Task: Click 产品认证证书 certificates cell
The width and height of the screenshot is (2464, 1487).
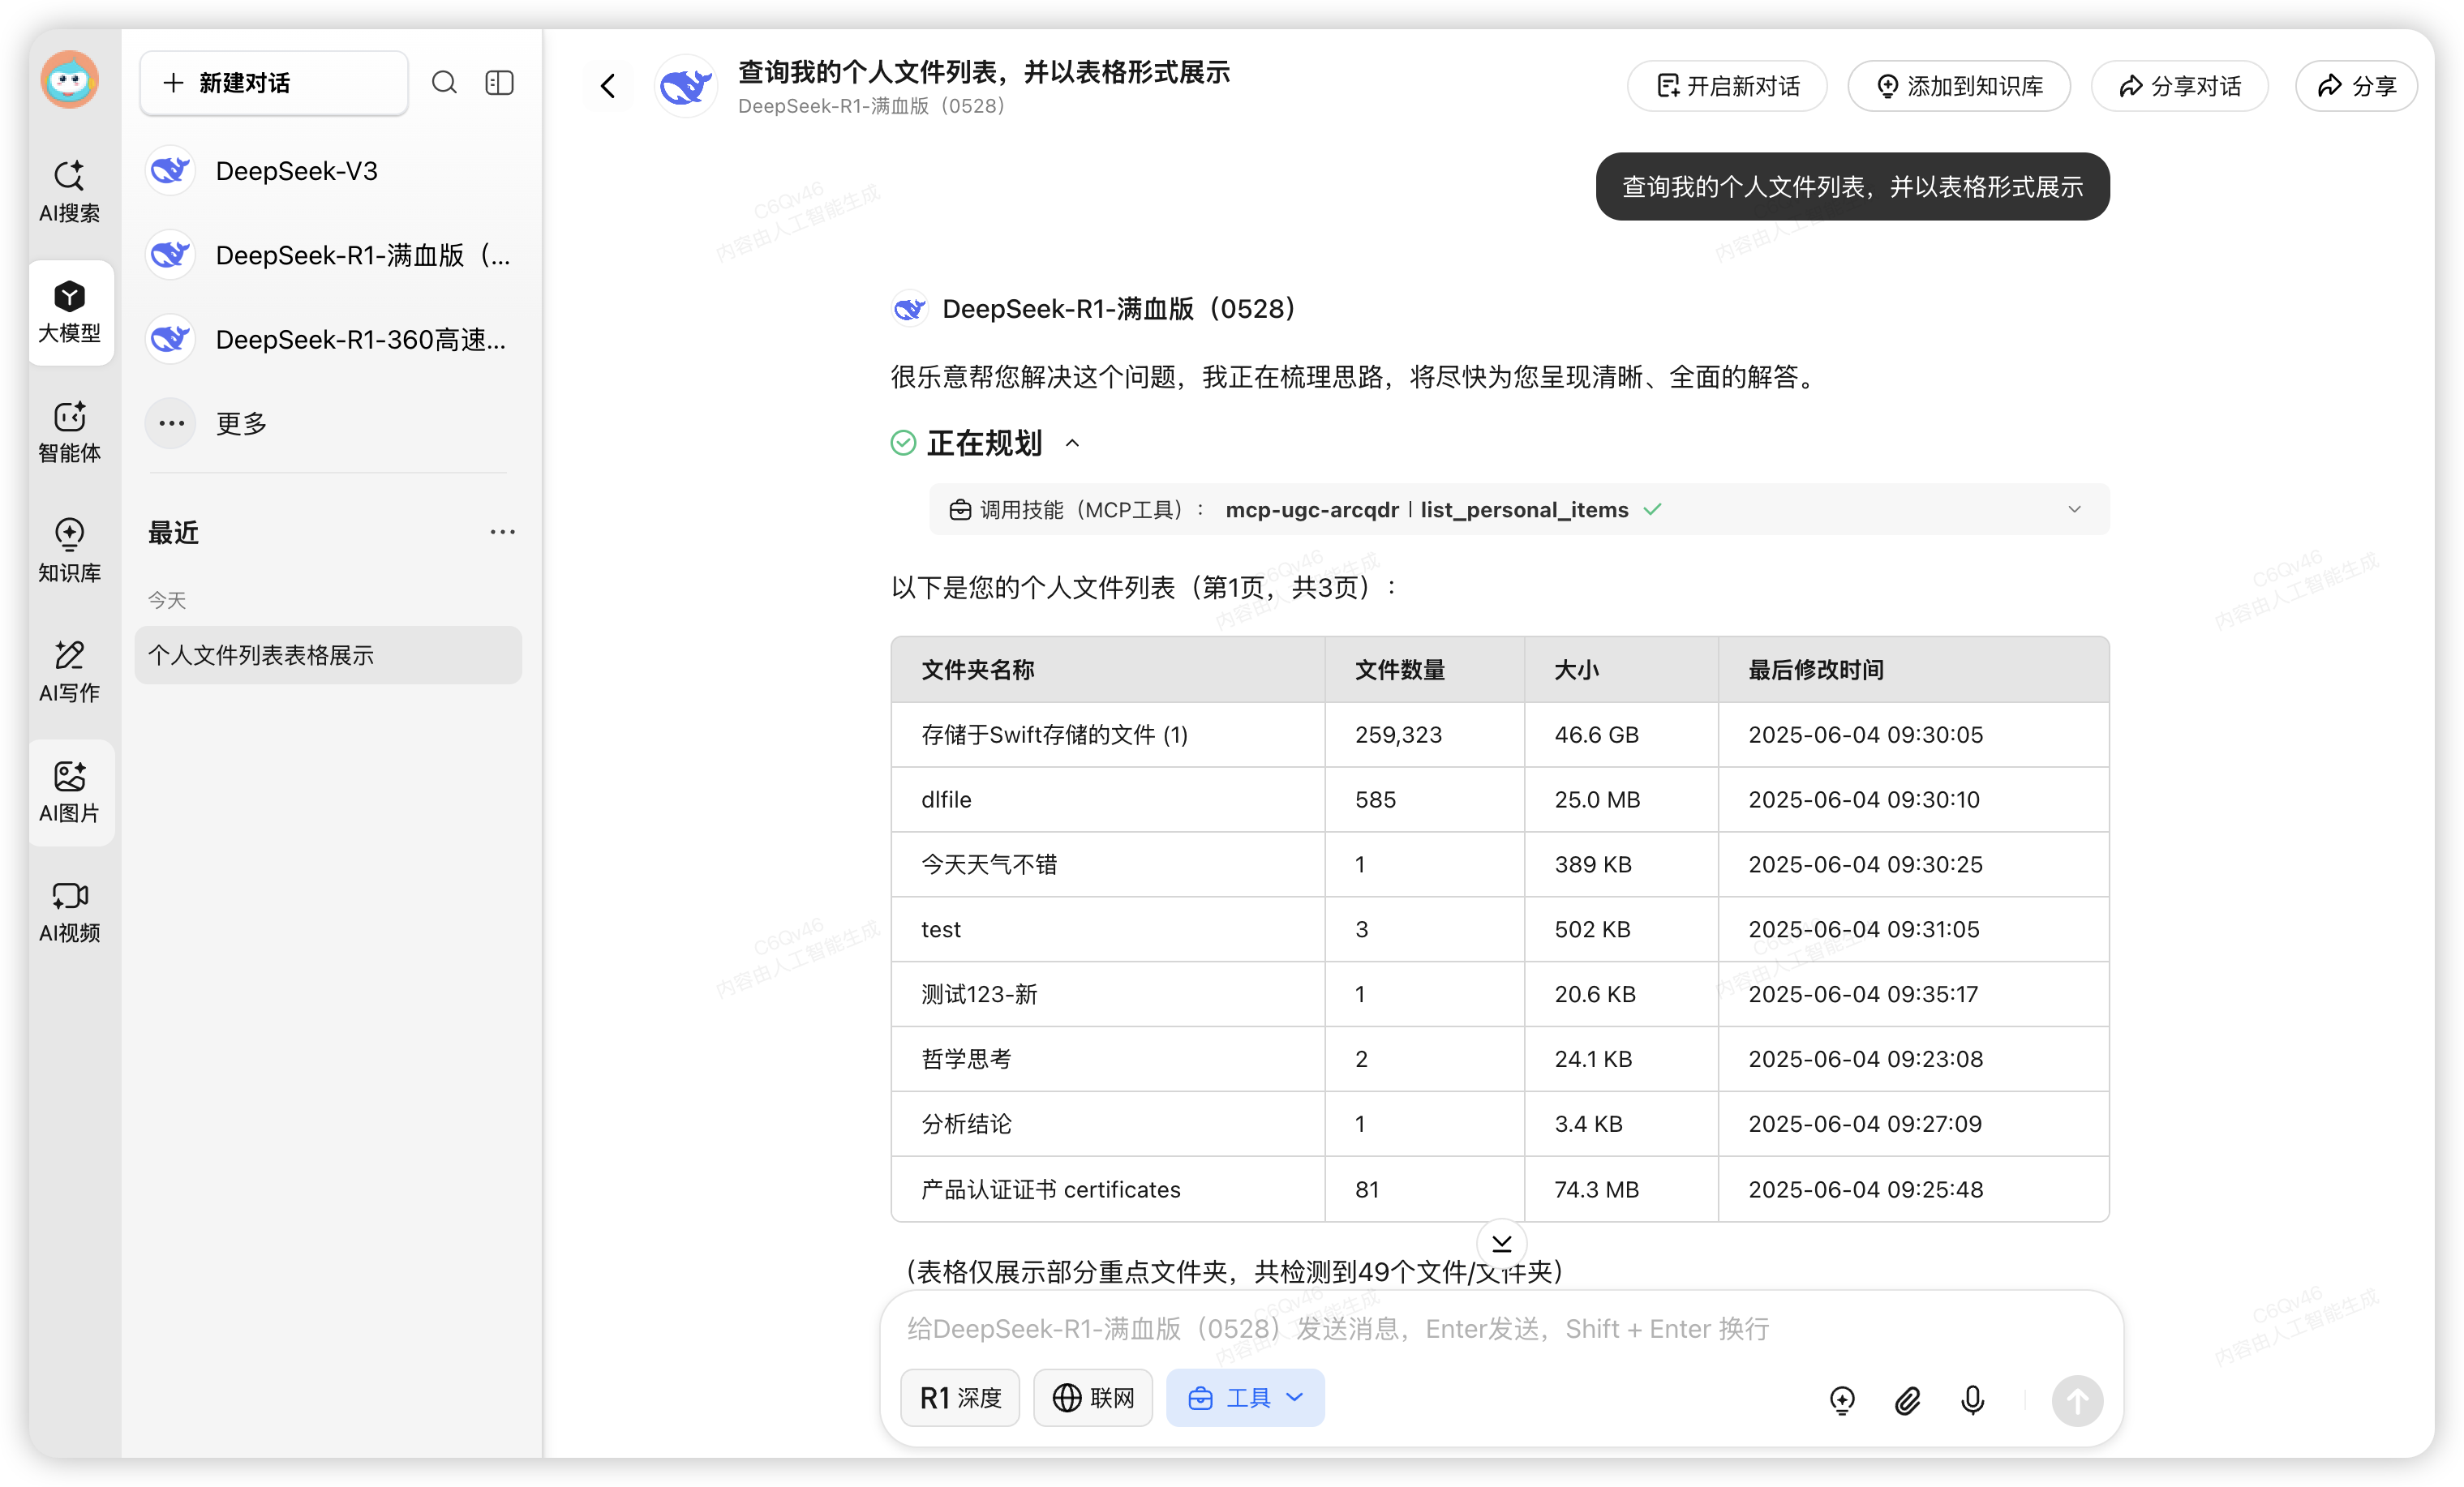Action: pyautogui.click(x=1107, y=1189)
